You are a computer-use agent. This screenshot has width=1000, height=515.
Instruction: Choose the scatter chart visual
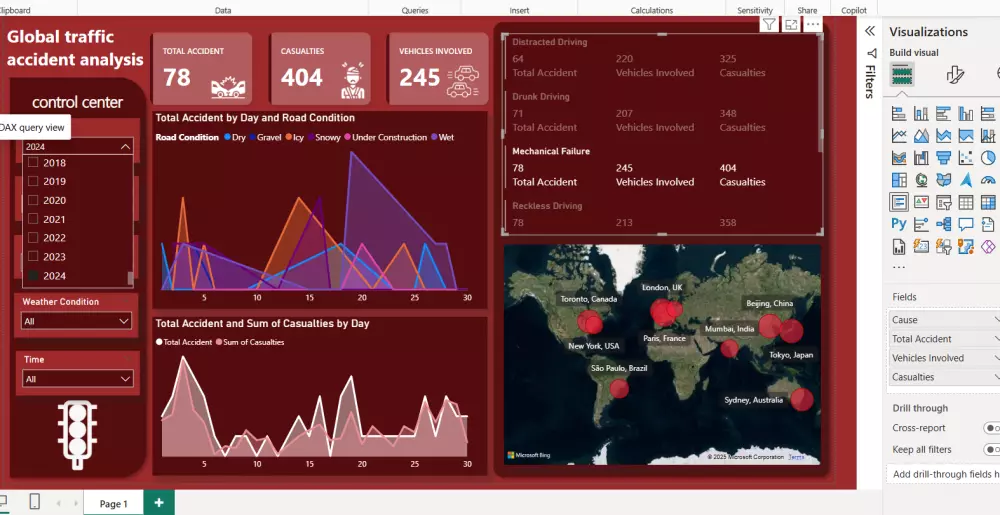point(966,157)
